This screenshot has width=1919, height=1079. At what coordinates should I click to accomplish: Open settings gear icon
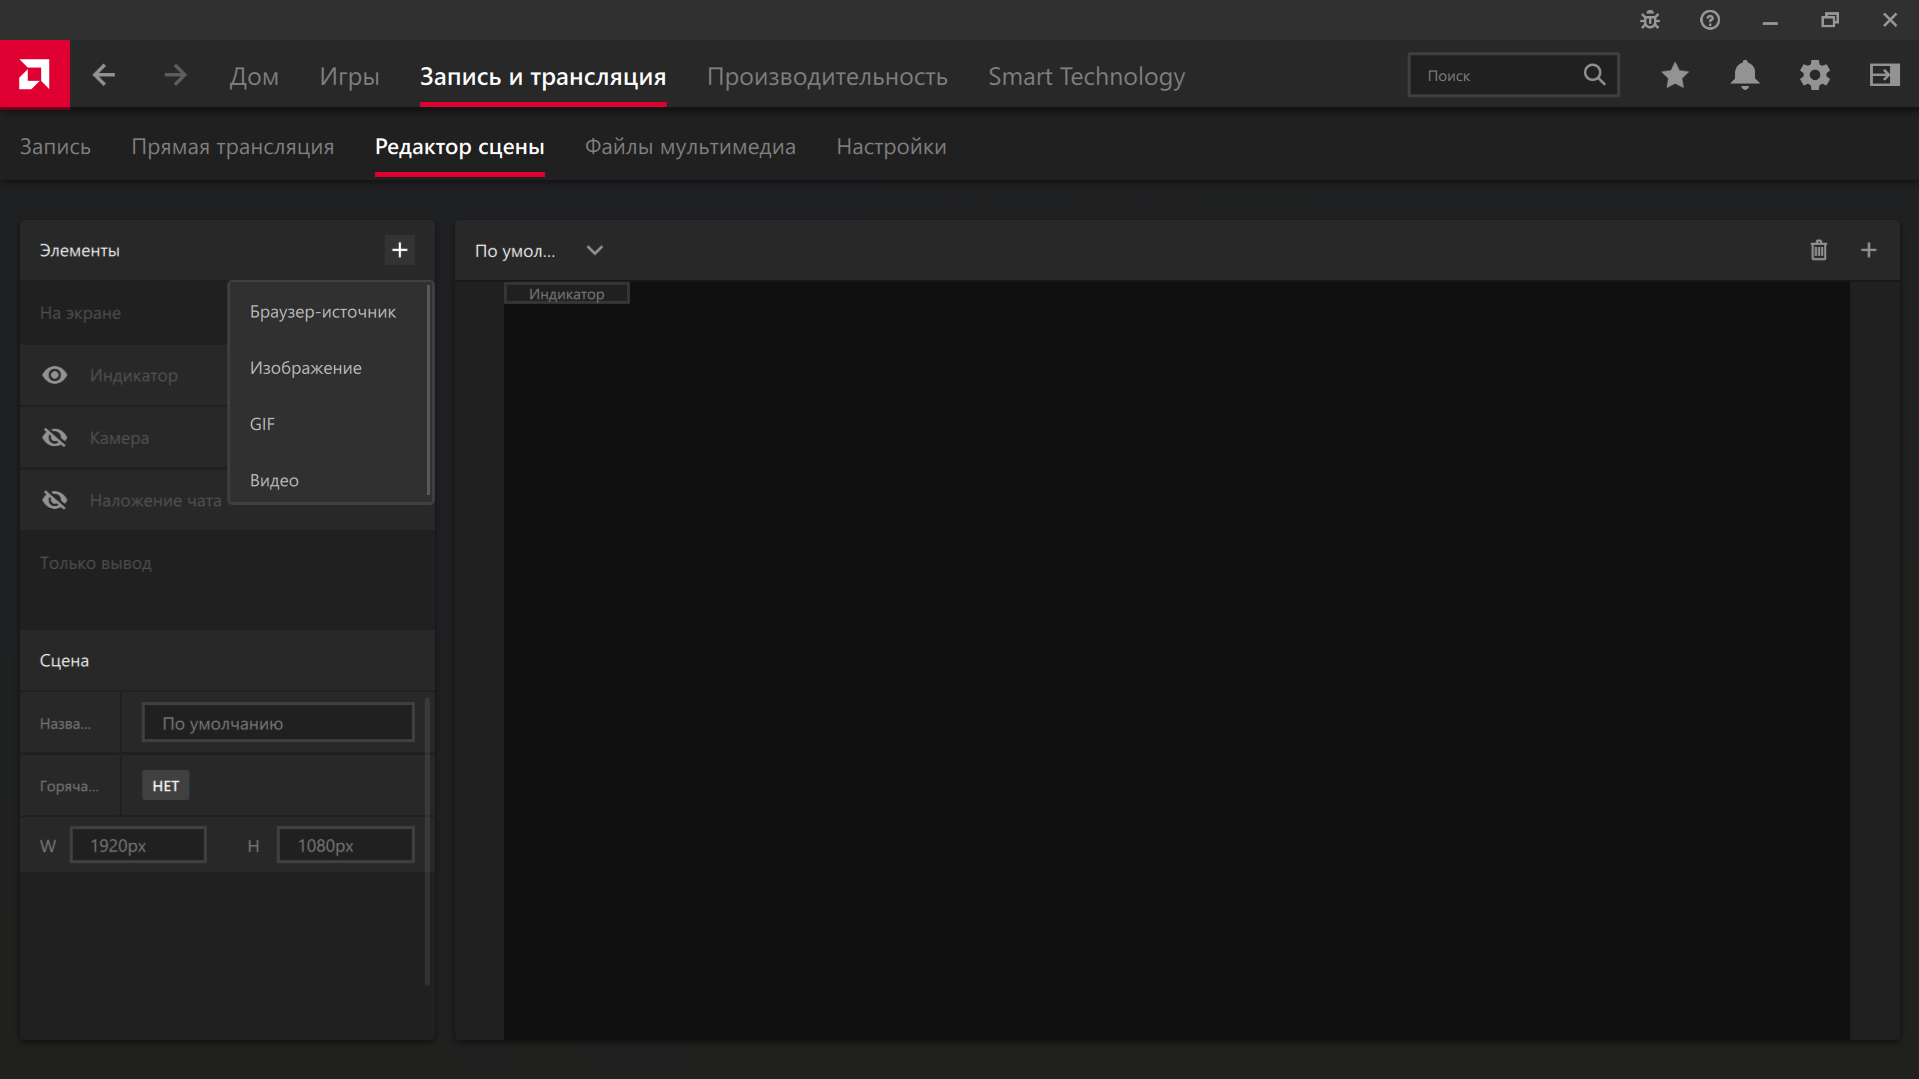click(1815, 75)
